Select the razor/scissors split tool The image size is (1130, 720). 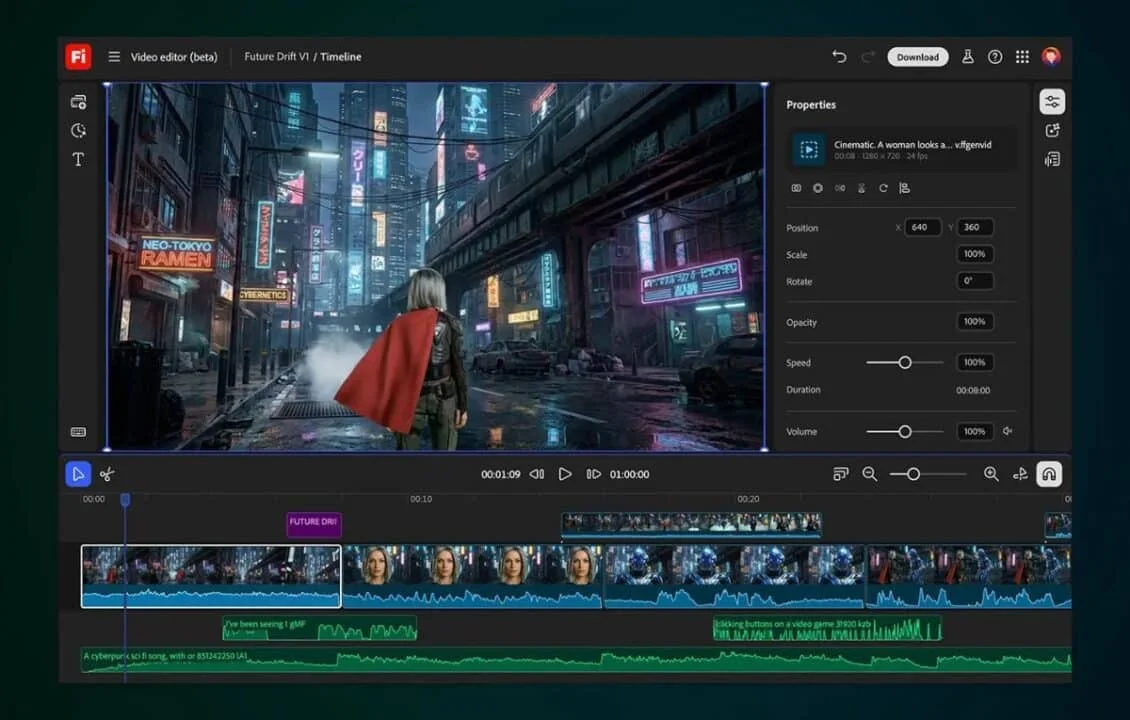pos(107,474)
